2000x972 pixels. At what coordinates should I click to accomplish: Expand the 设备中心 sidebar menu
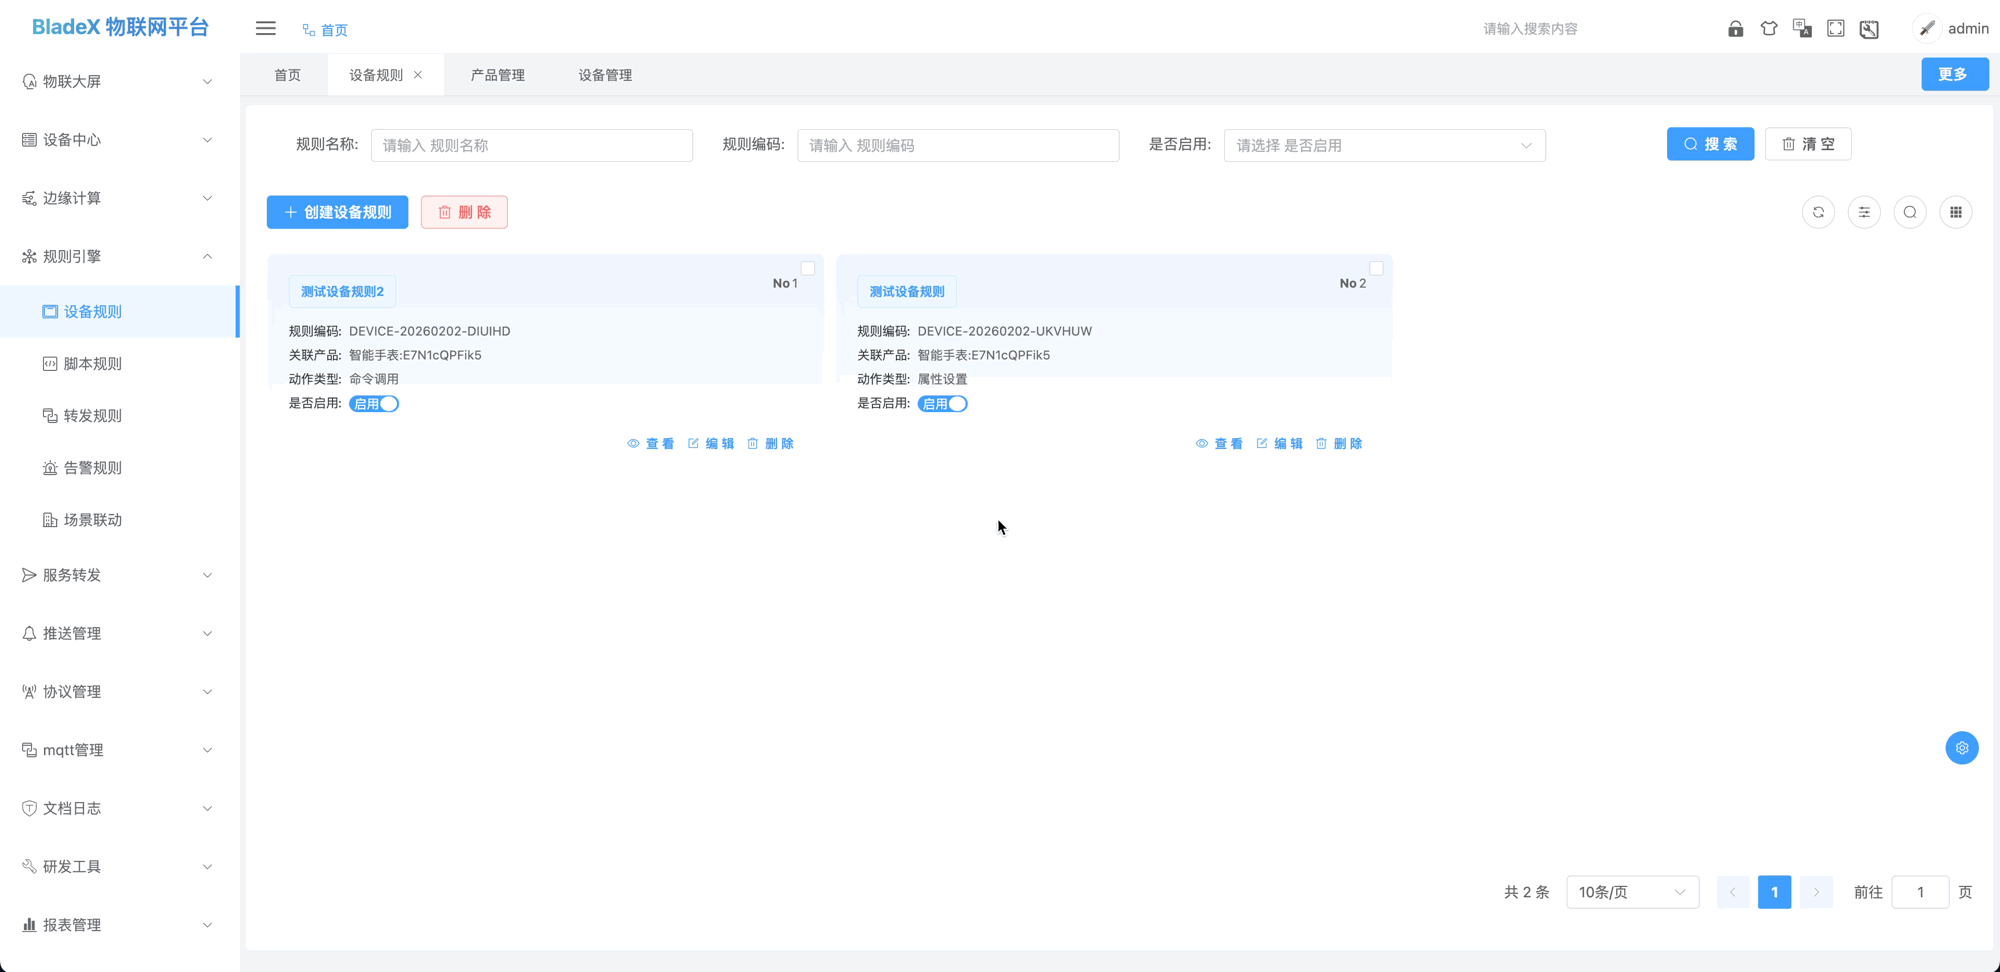[118, 140]
